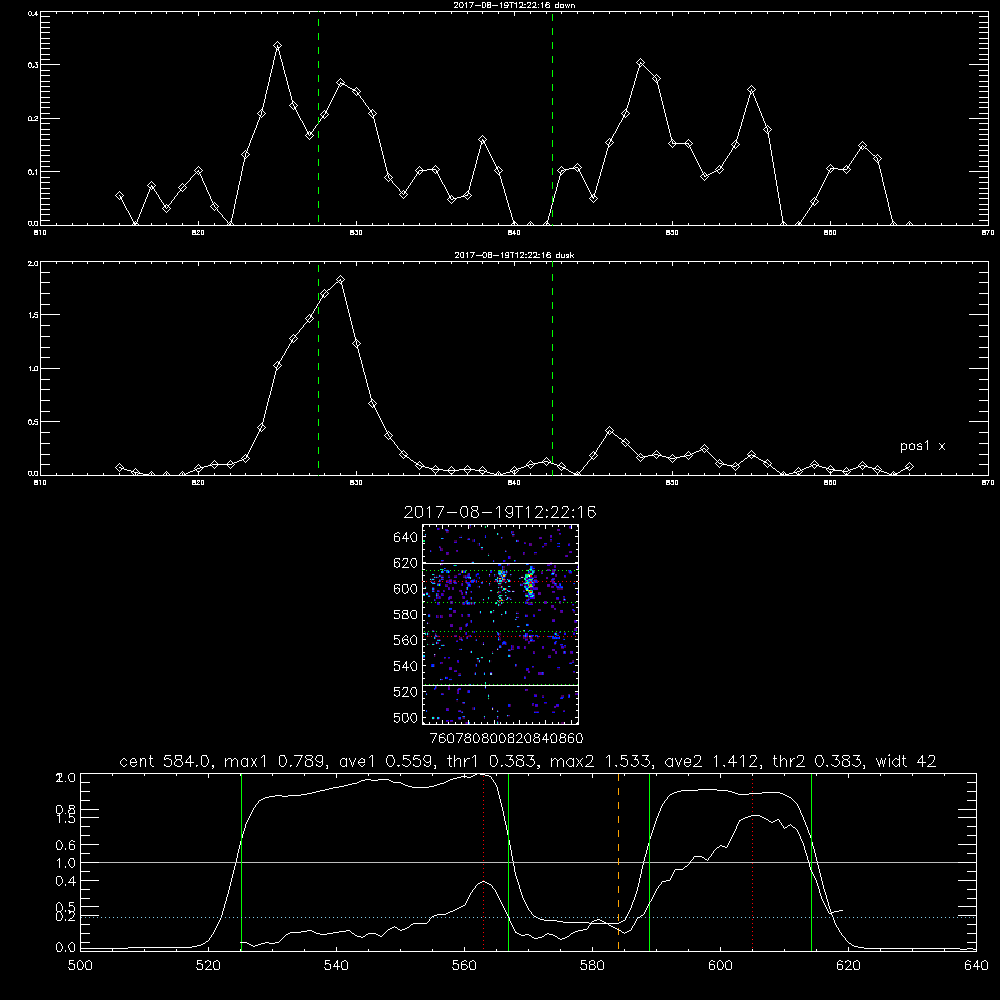Select left green dashed line in dawn plot
The width and height of the screenshot is (1000, 1000).
[318, 118]
